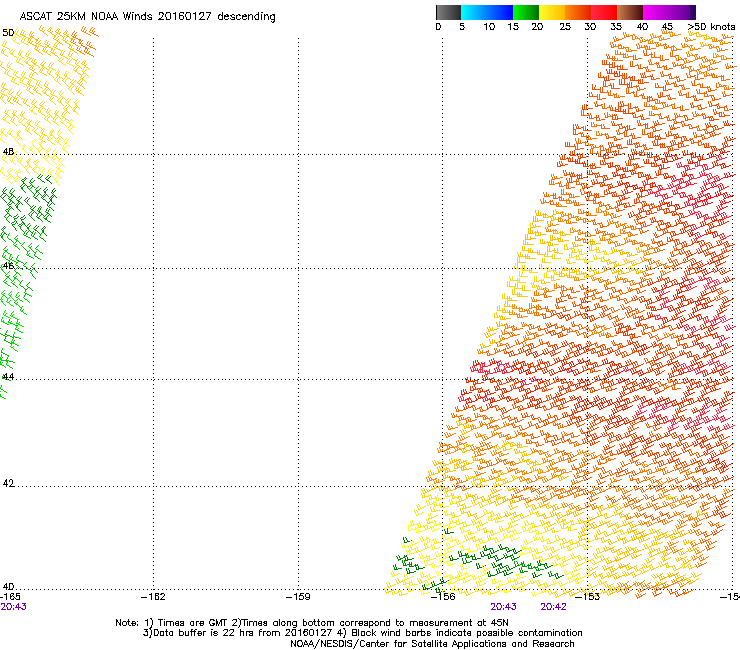
Task: Click longitude label '-159'
Action: 298,597
